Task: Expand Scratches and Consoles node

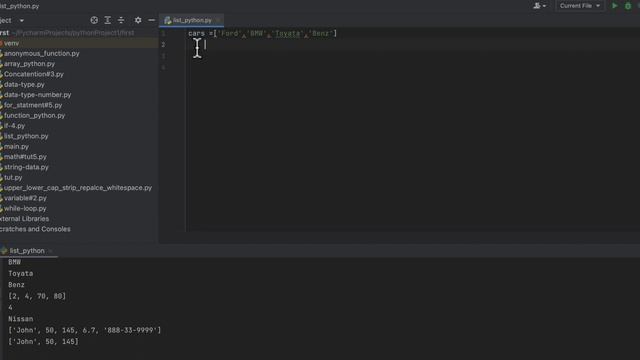Action: click(35, 229)
